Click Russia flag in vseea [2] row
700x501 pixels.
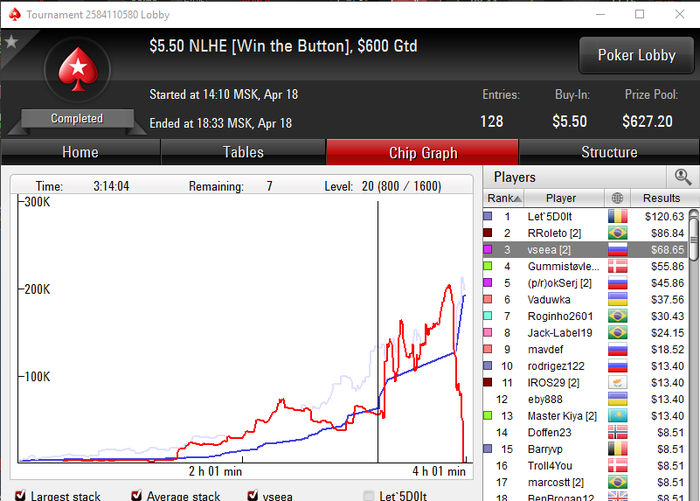617,250
